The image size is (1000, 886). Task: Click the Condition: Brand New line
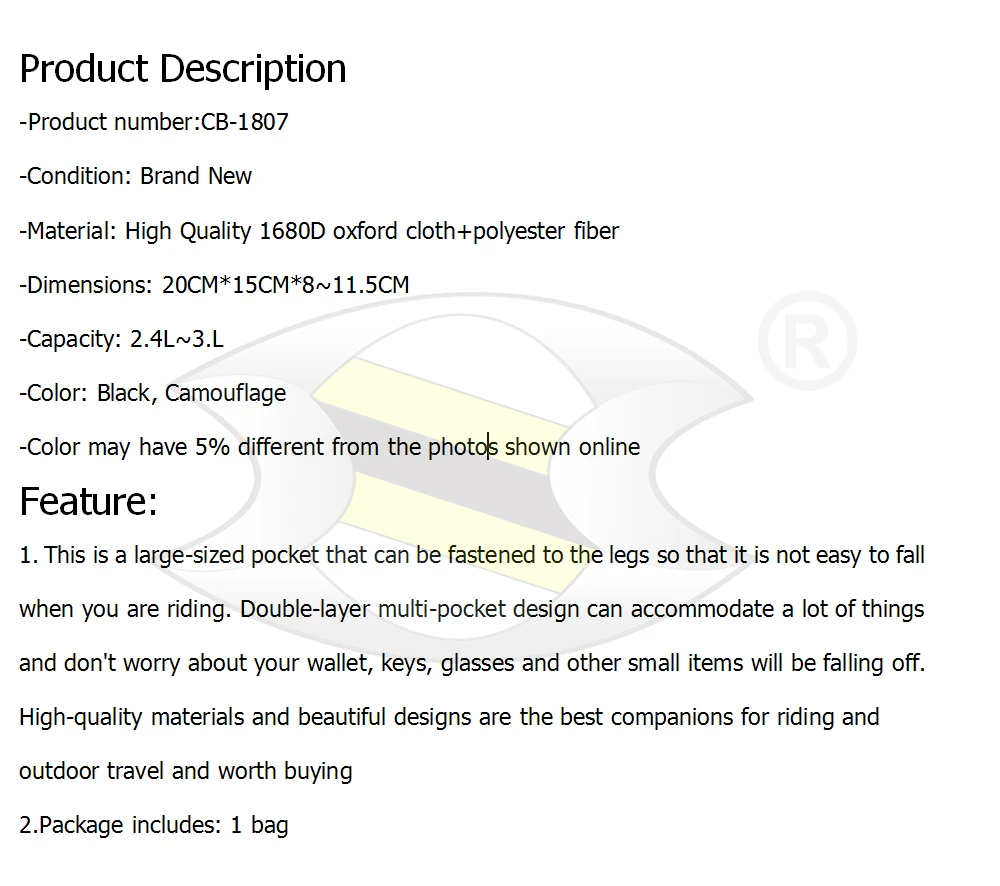point(135,176)
